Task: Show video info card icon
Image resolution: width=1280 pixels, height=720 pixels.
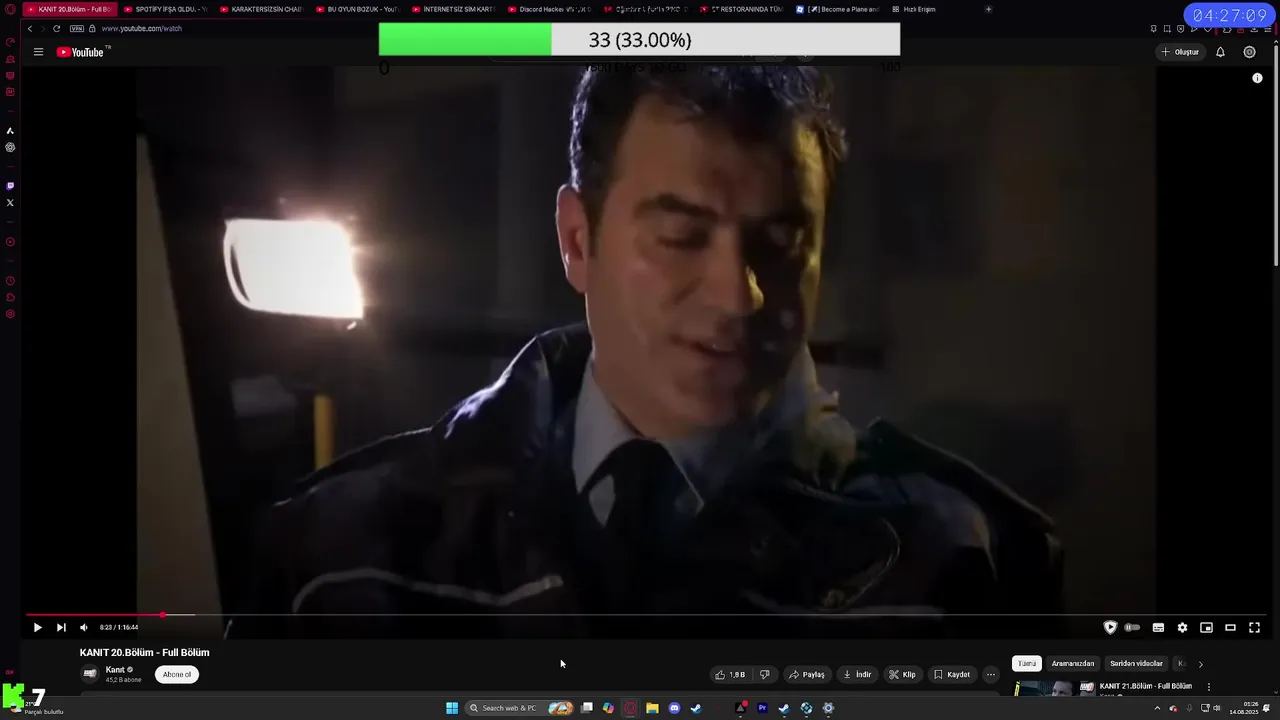Action: point(1257,78)
